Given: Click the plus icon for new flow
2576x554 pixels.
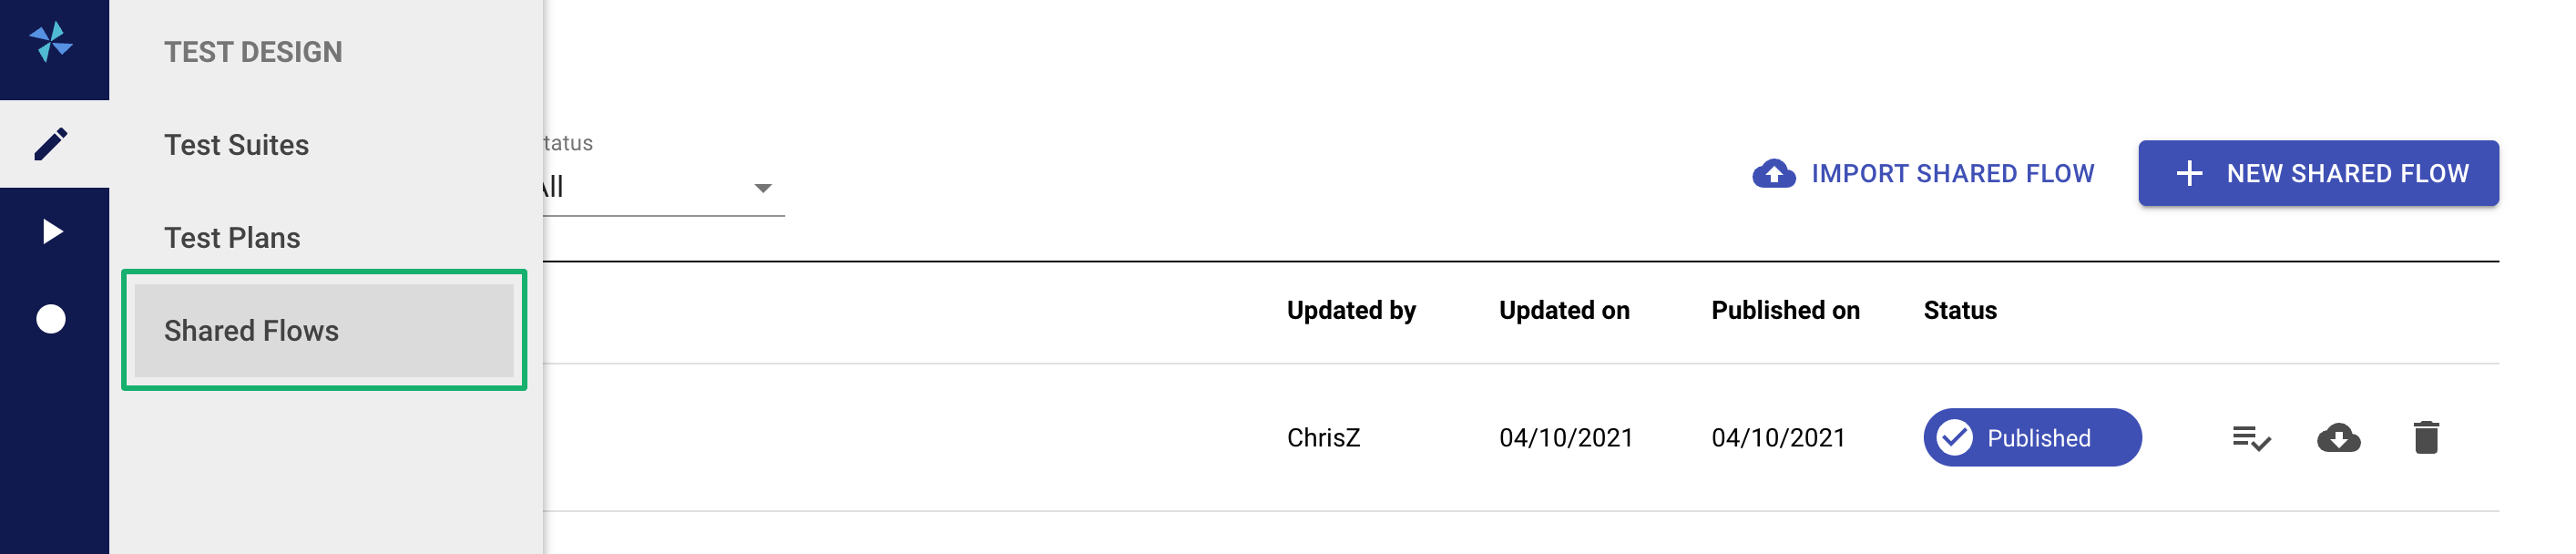Looking at the screenshot, I should click(2189, 174).
